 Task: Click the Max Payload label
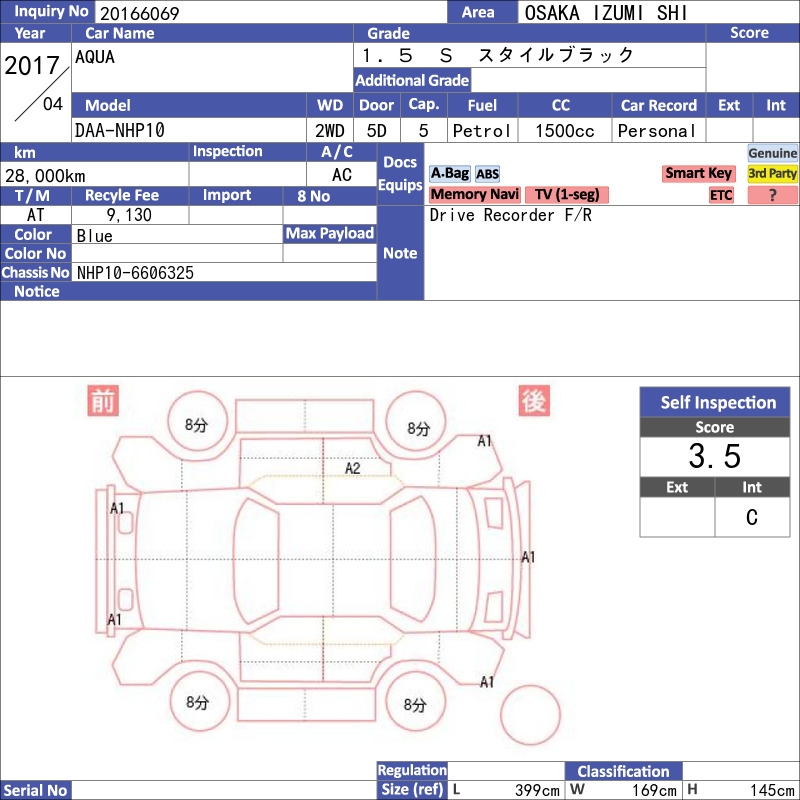coord(330,234)
